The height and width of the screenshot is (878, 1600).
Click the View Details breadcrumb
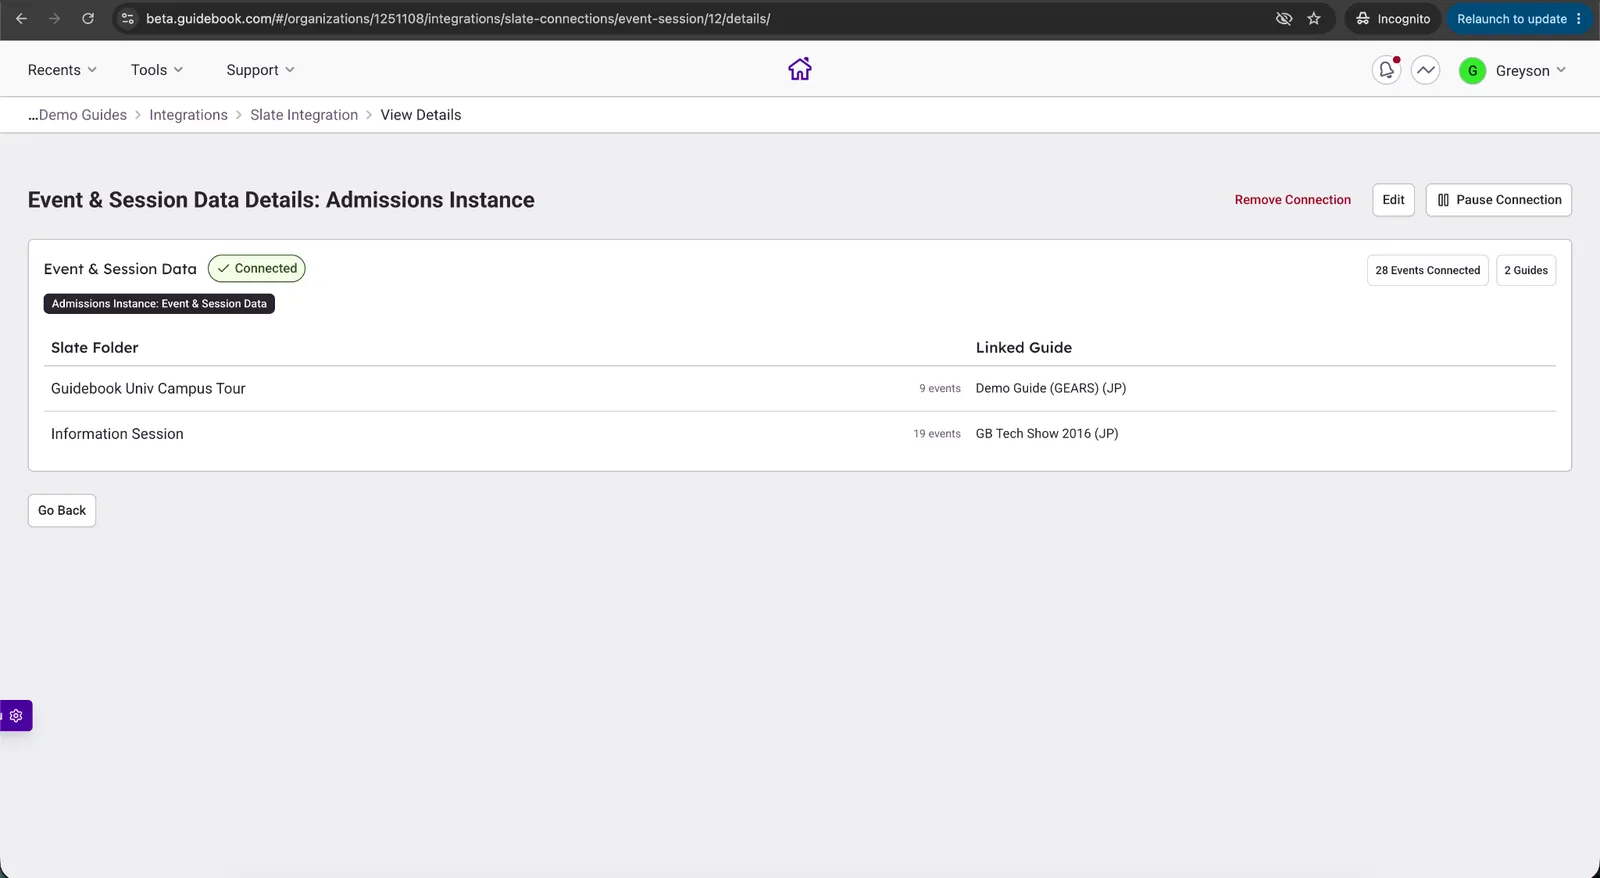click(421, 115)
